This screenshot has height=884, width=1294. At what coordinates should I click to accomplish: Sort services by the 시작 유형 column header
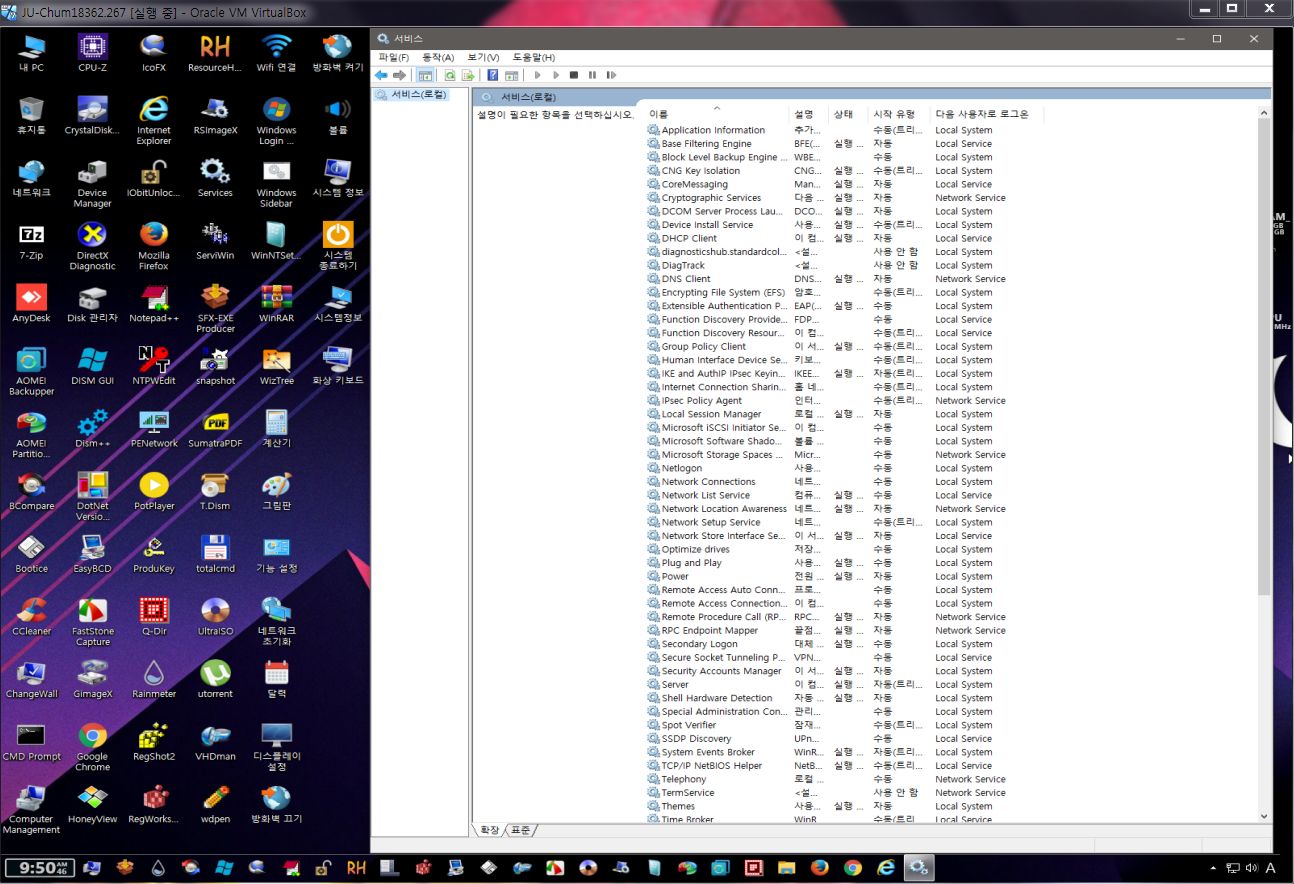pyautogui.click(x=899, y=114)
